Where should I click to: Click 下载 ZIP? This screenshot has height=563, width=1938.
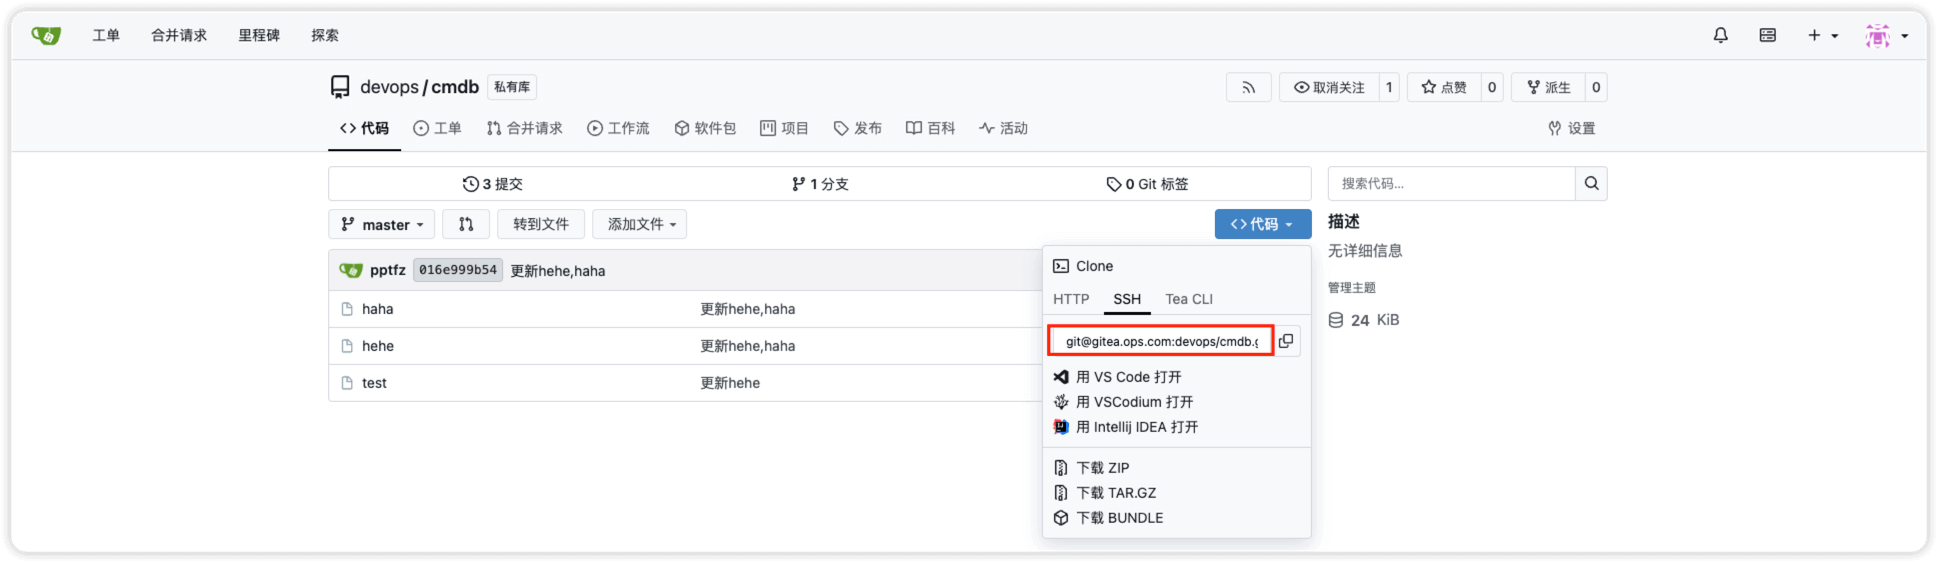click(1092, 468)
